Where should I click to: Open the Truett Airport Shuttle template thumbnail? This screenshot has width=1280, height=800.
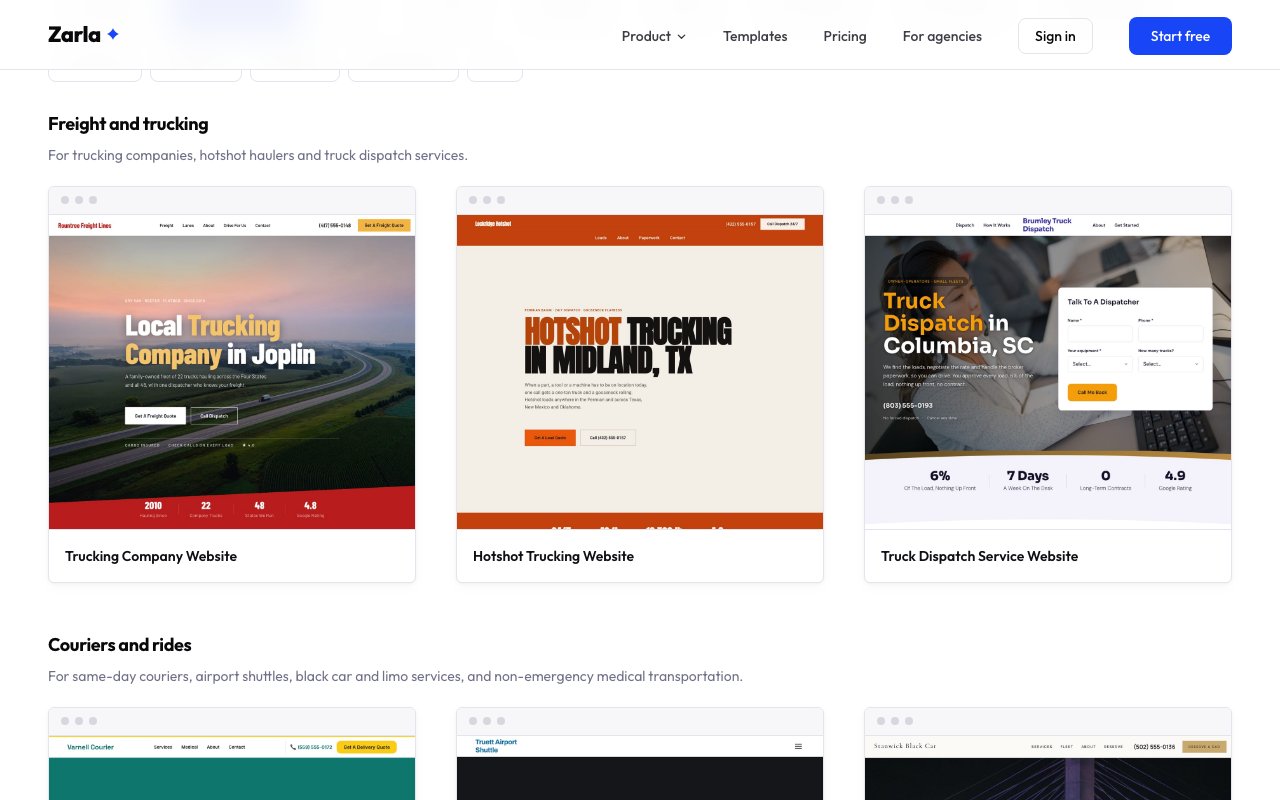(x=640, y=767)
